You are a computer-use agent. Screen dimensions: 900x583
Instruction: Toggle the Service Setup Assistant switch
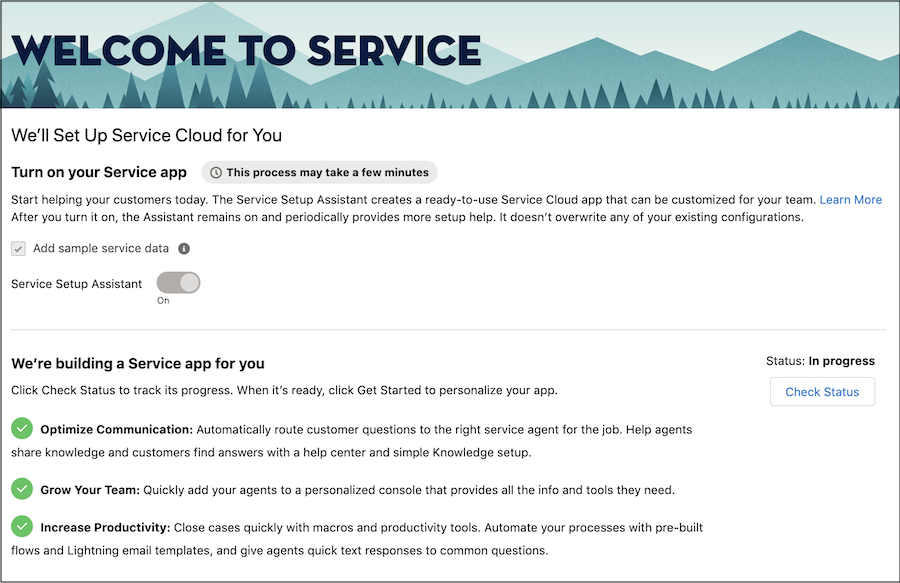click(179, 283)
